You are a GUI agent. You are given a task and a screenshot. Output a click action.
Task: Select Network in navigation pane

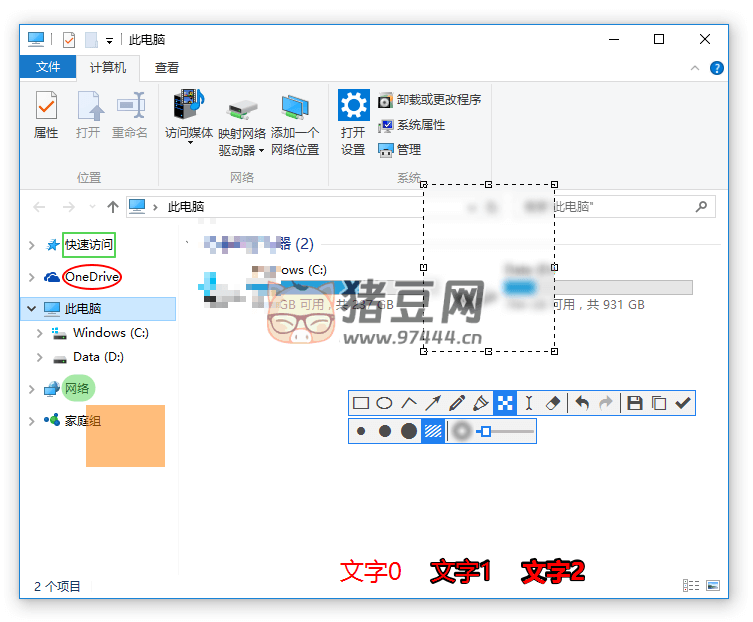coord(77,389)
